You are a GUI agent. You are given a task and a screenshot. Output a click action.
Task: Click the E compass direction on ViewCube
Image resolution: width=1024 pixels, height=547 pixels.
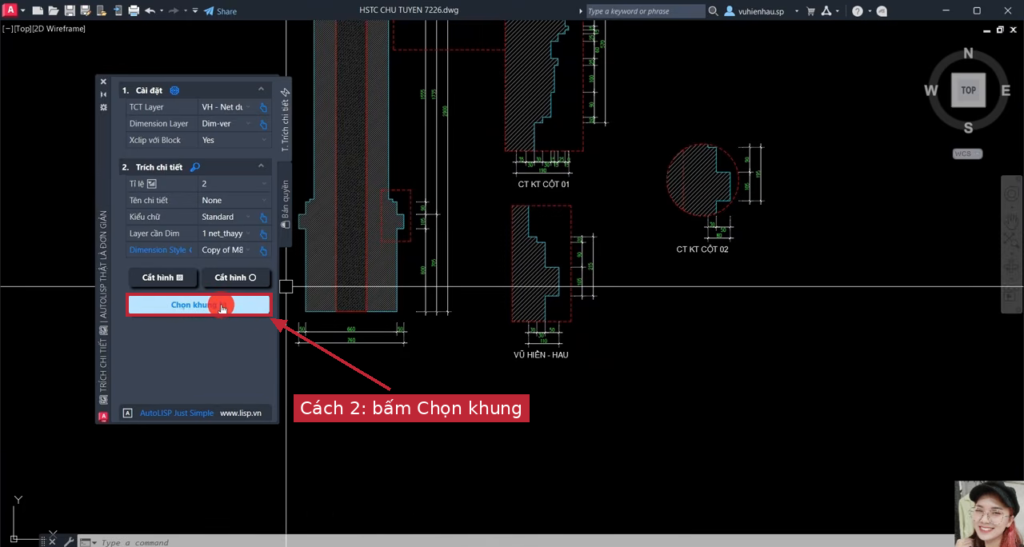click(x=1006, y=91)
